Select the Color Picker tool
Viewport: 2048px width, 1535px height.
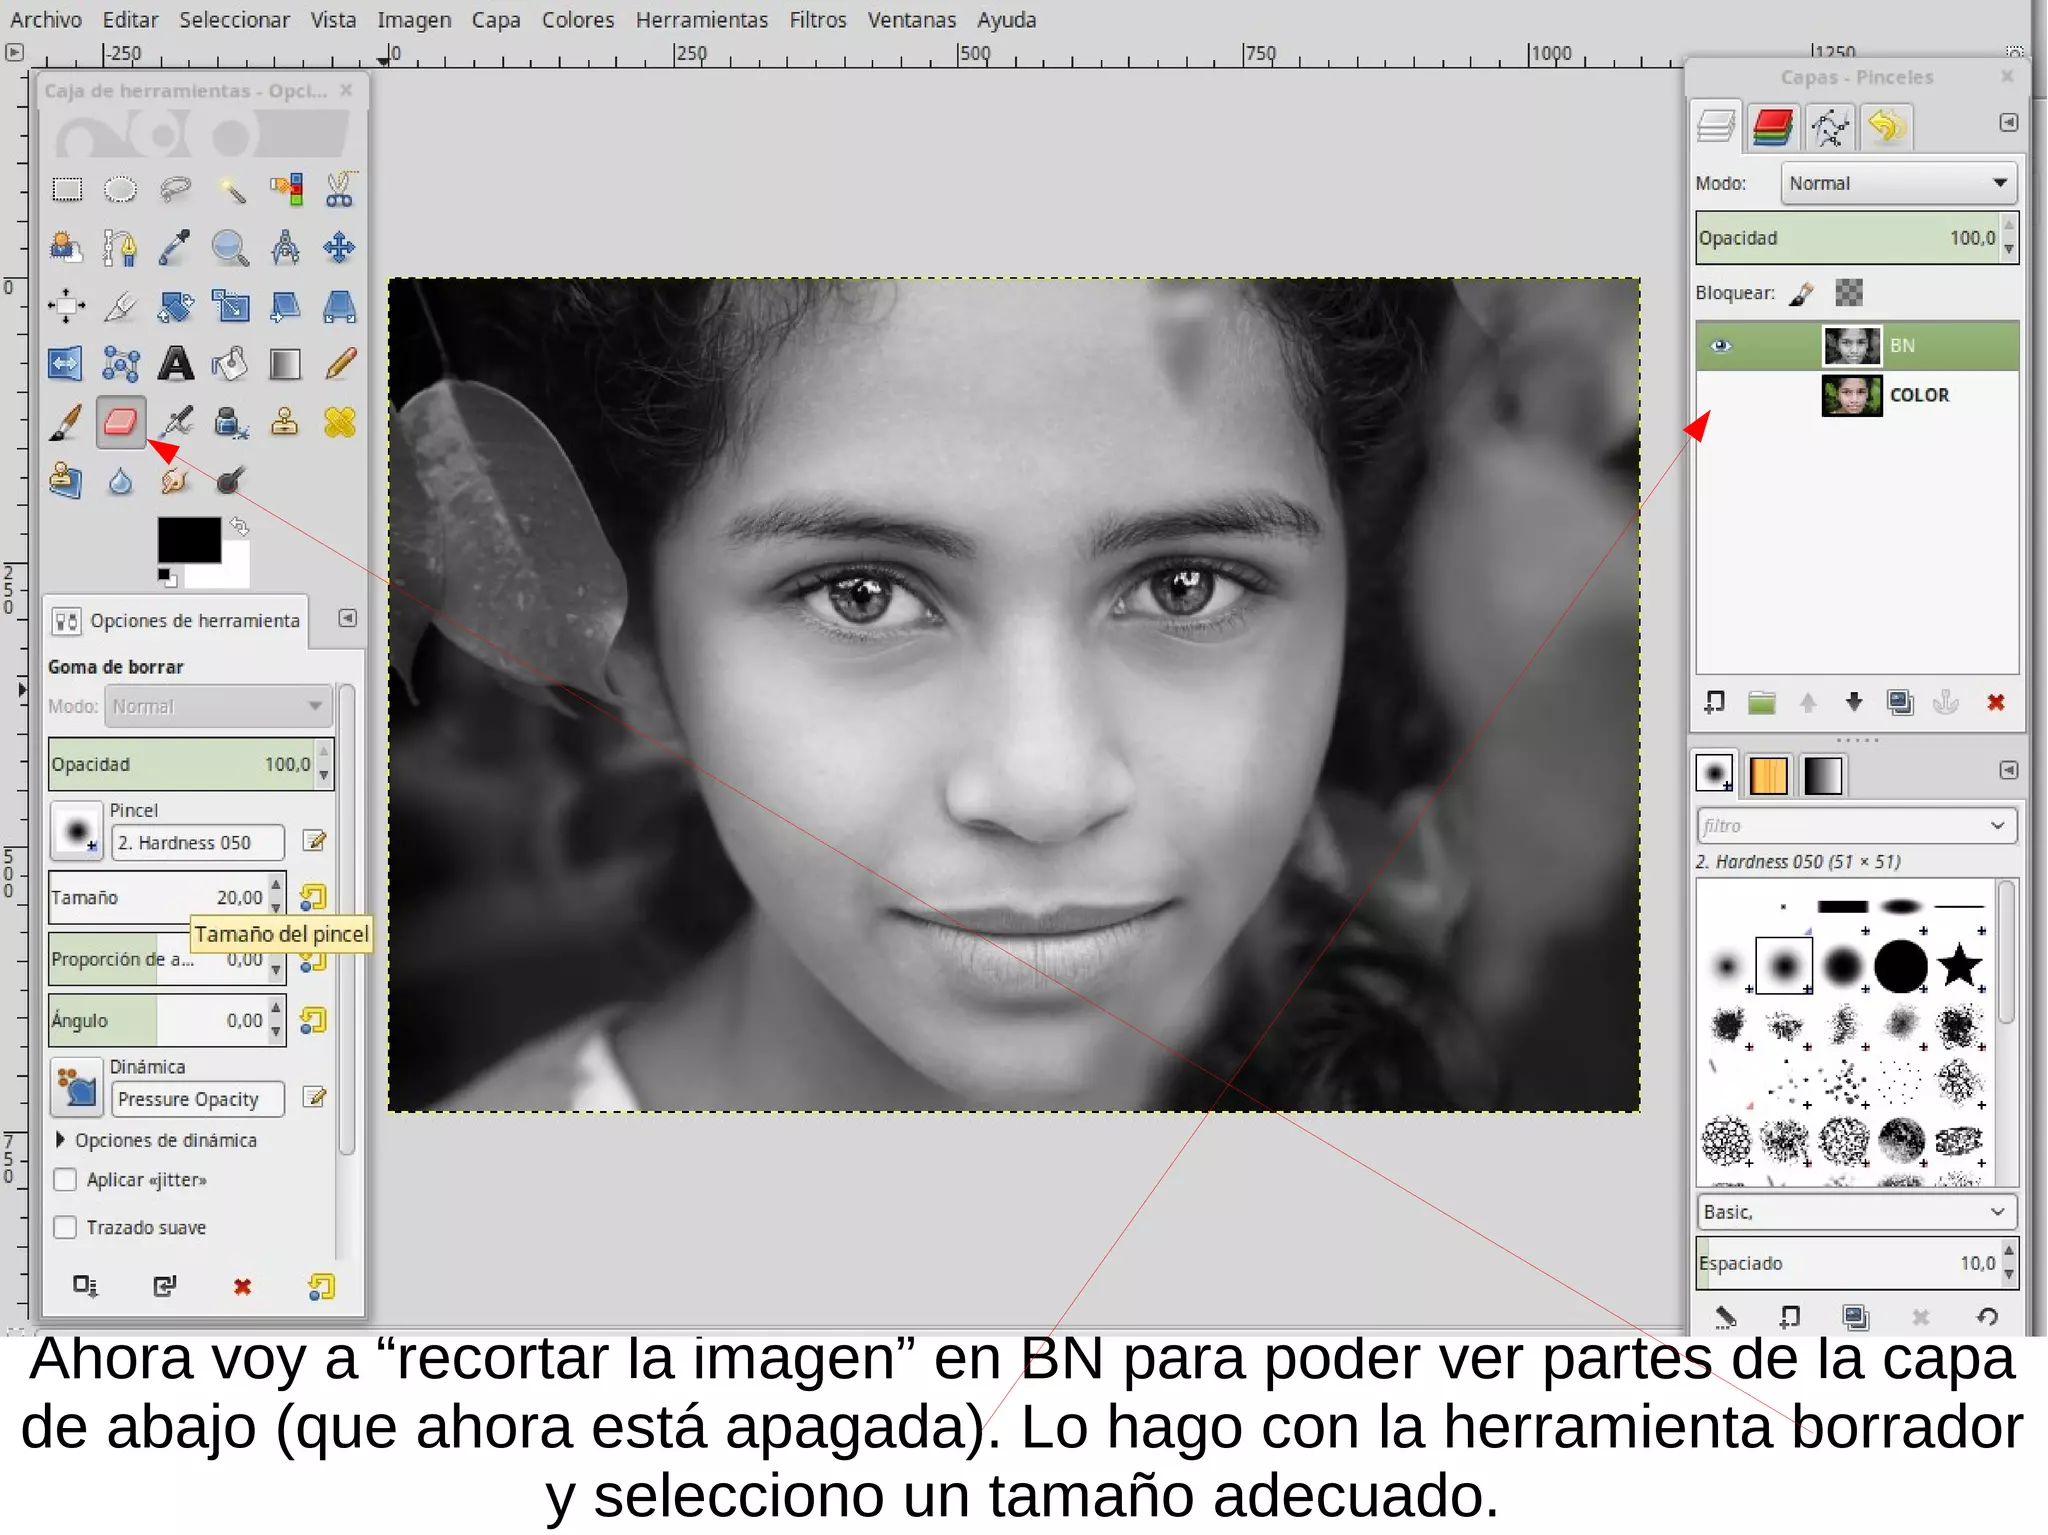coord(176,247)
